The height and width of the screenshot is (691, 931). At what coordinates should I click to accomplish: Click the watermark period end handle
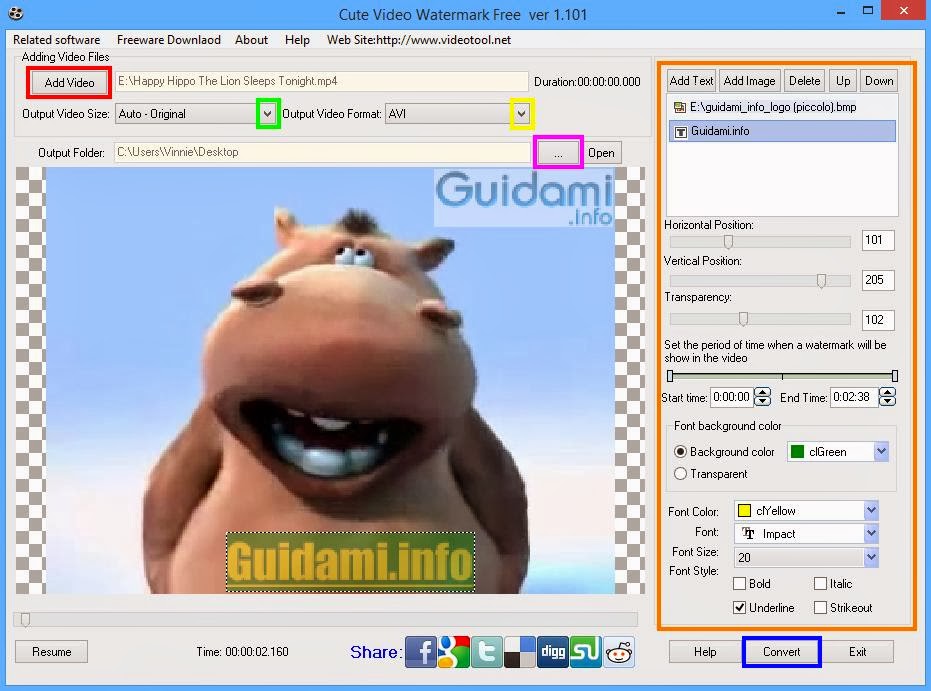click(x=894, y=376)
